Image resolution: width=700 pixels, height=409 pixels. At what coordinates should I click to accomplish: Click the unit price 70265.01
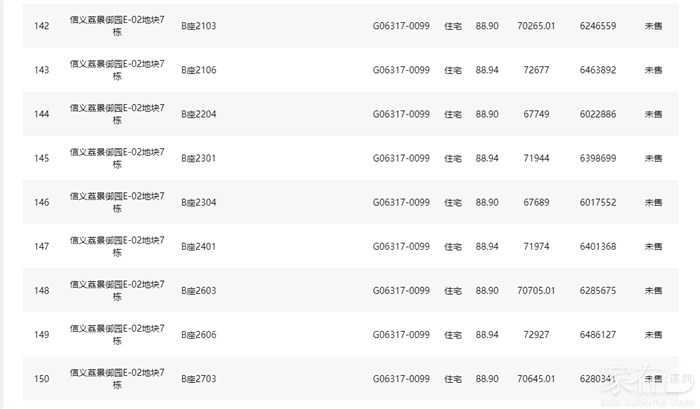[535, 26]
